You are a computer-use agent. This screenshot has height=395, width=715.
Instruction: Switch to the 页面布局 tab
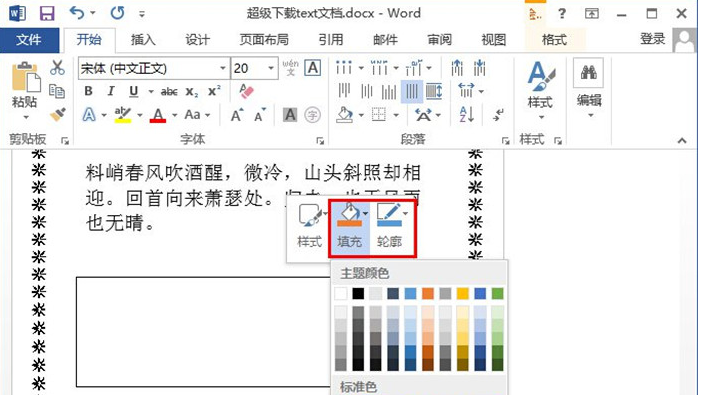(264, 40)
